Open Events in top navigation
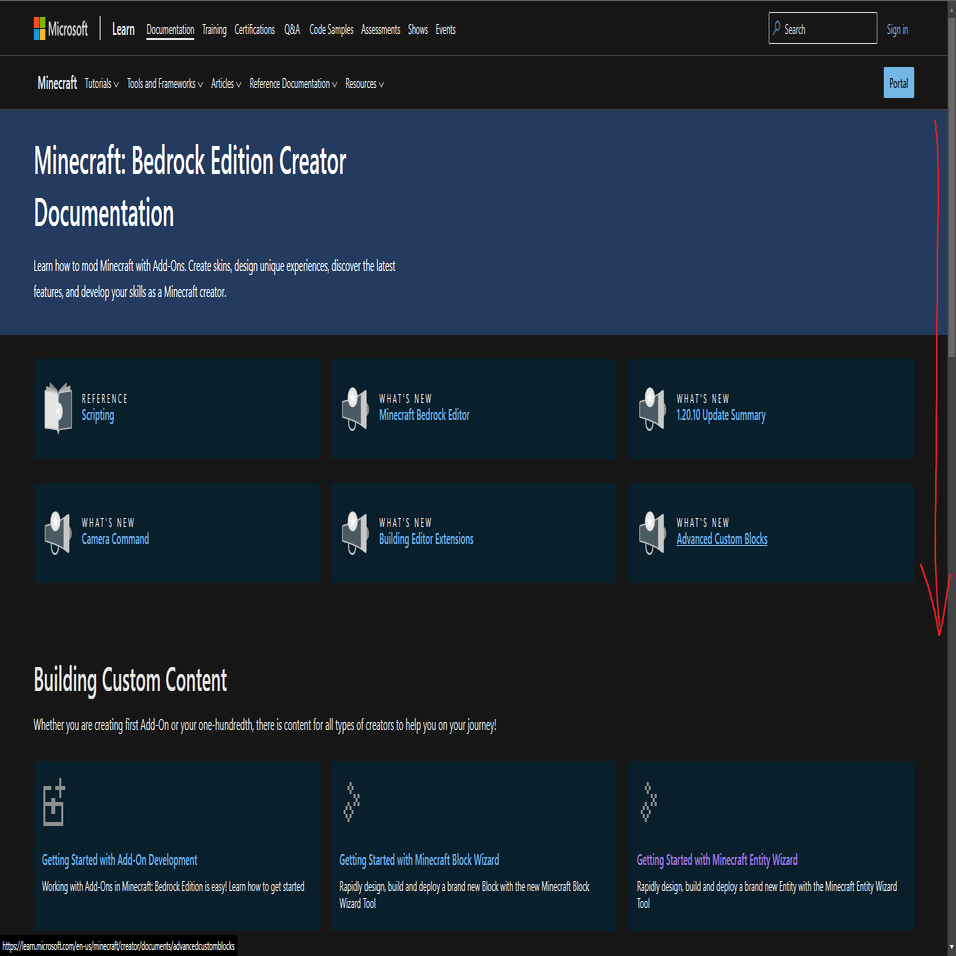This screenshot has width=956, height=956. pos(445,29)
